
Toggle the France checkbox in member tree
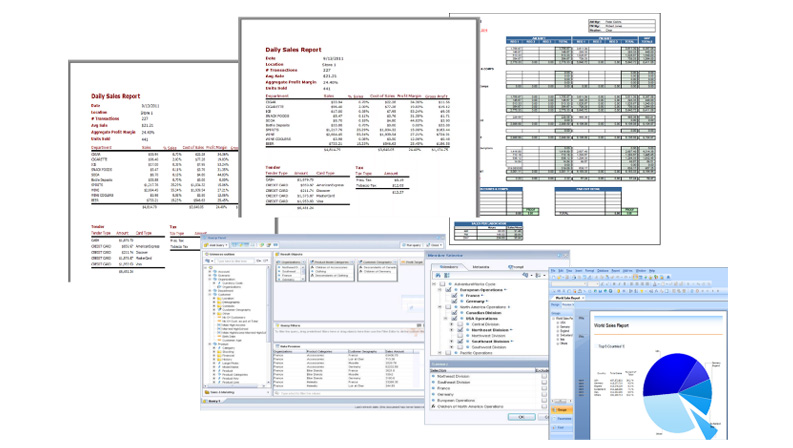(x=454, y=295)
